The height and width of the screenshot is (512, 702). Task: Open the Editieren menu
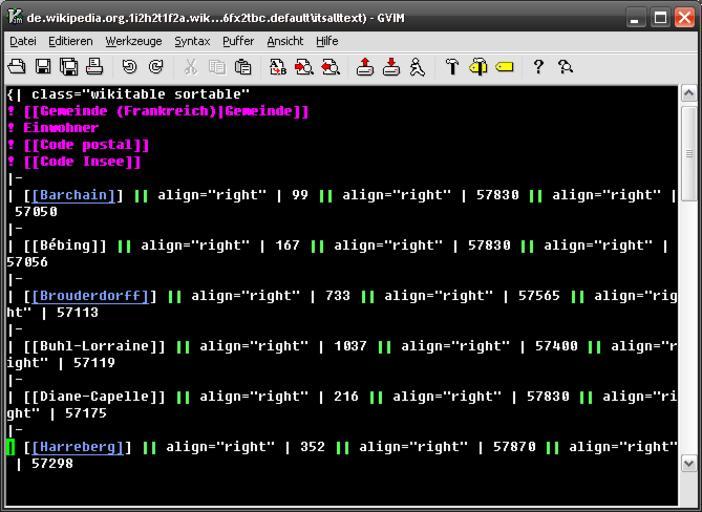70,41
